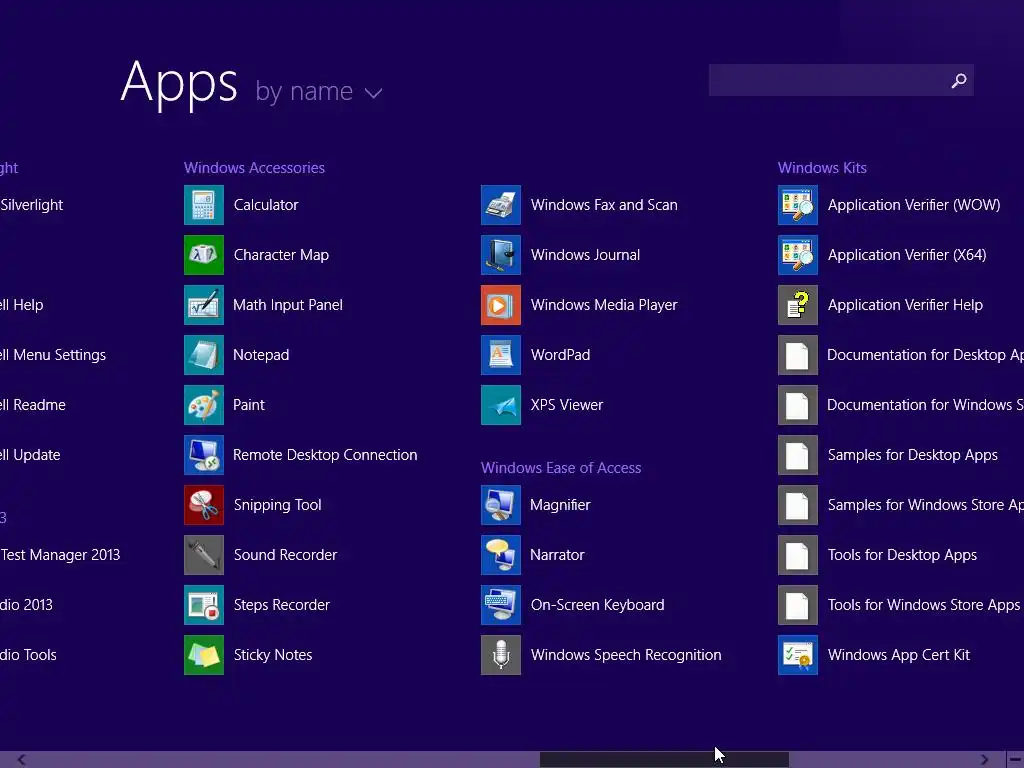Launch Remote Desktop Connection icon
The height and width of the screenshot is (768, 1024).
coord(204,455)
